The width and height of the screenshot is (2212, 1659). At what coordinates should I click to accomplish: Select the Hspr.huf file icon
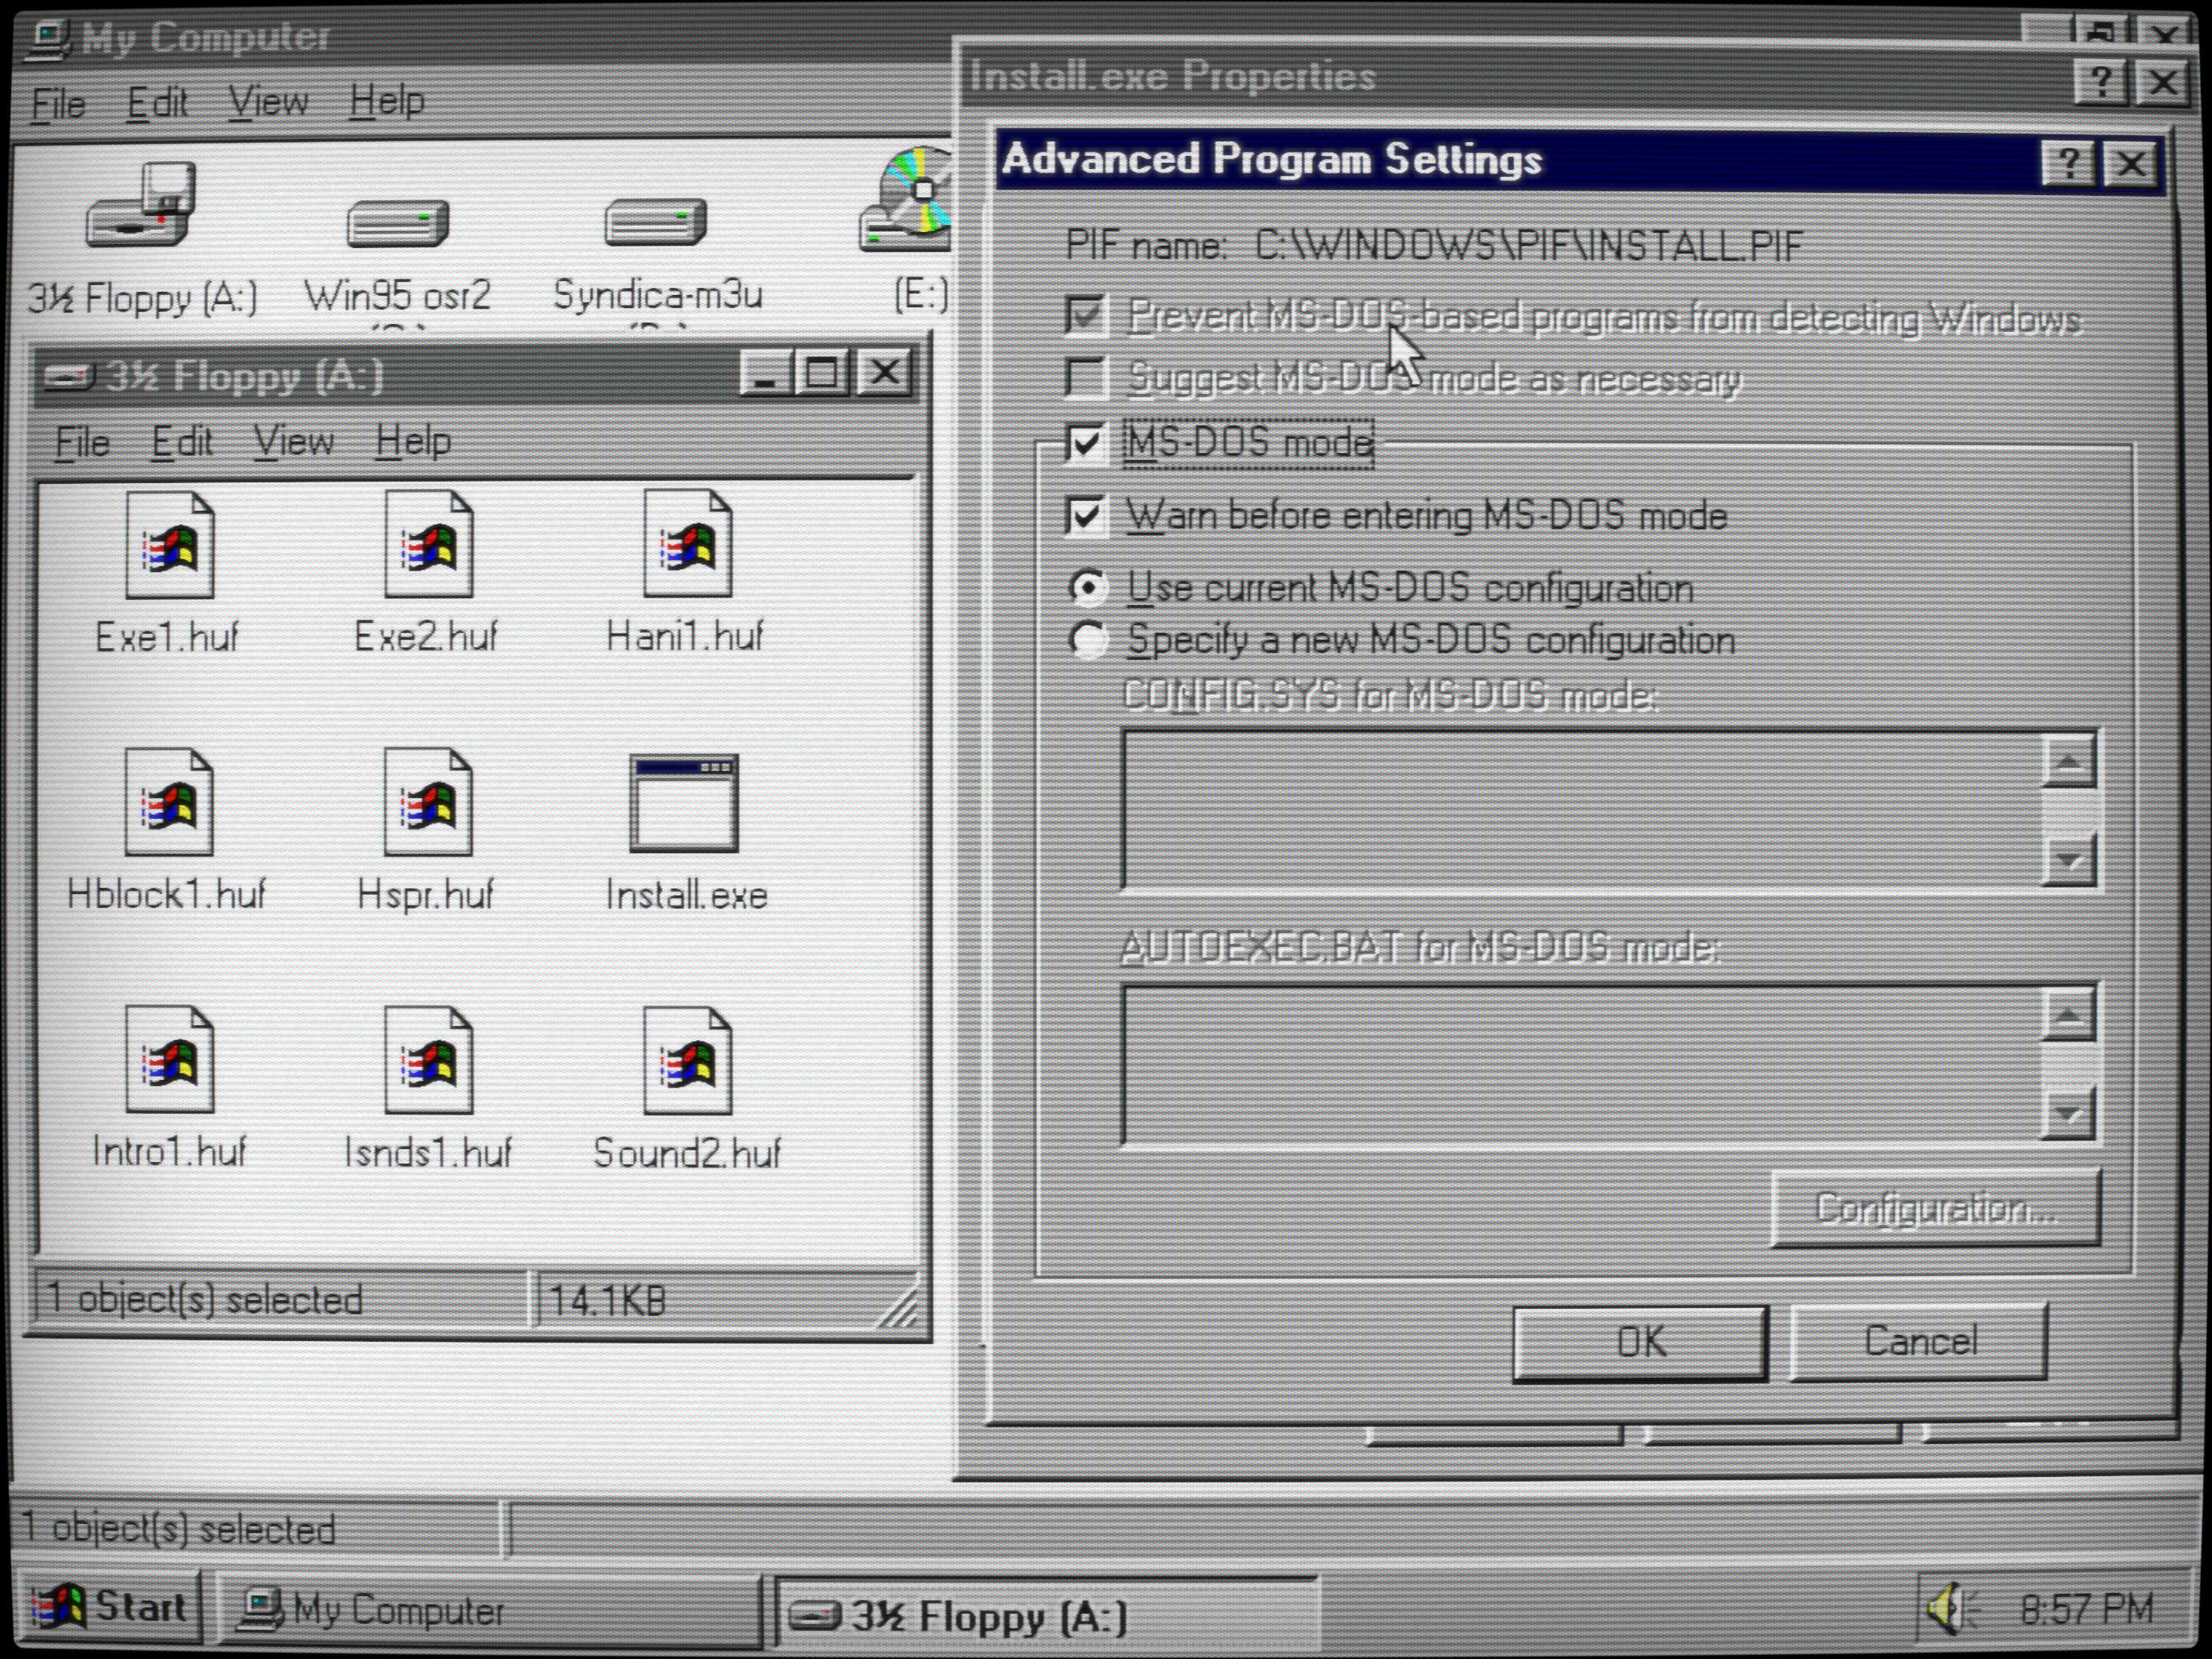tap(428, 803)
